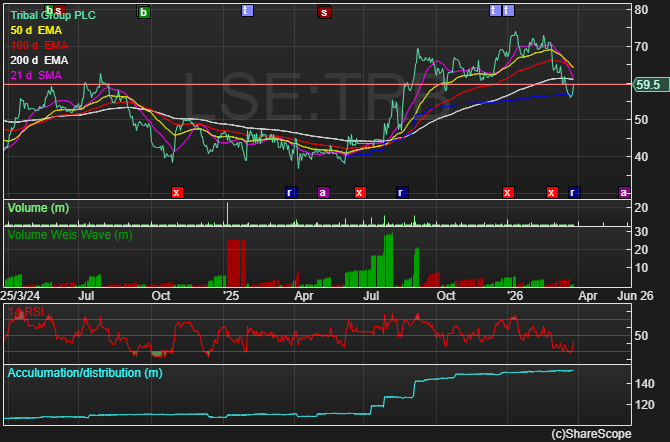Select the 200 d EMA legend label
670x442 pixels.
tap(39, 61)
